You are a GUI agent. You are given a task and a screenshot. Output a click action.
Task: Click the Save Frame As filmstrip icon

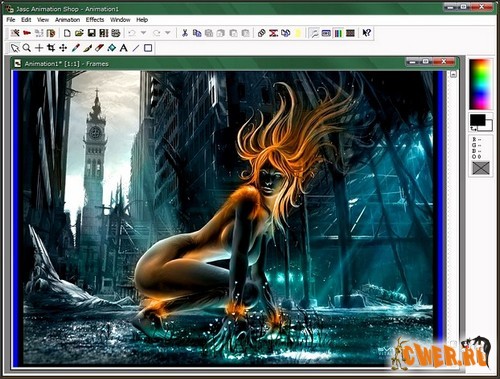104,33
